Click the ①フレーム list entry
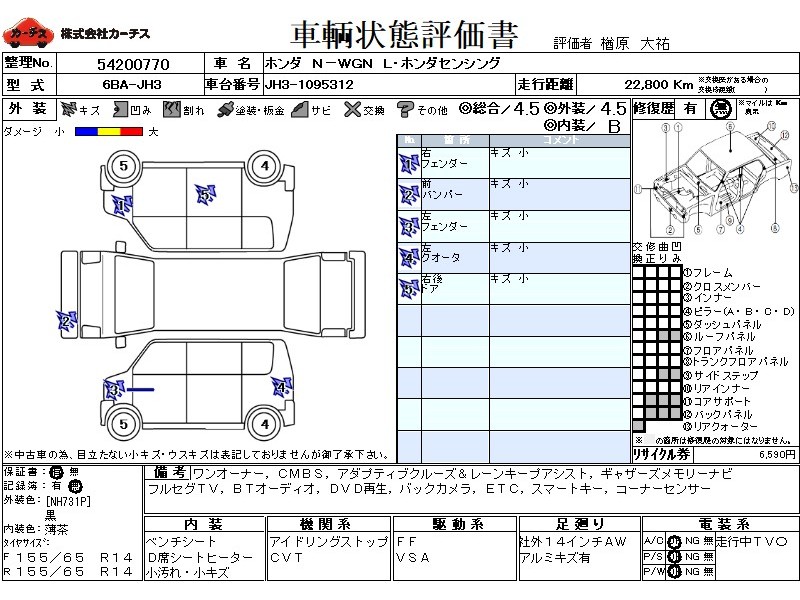This screenshot has width=800, height=600. click(x=708, y=272)
